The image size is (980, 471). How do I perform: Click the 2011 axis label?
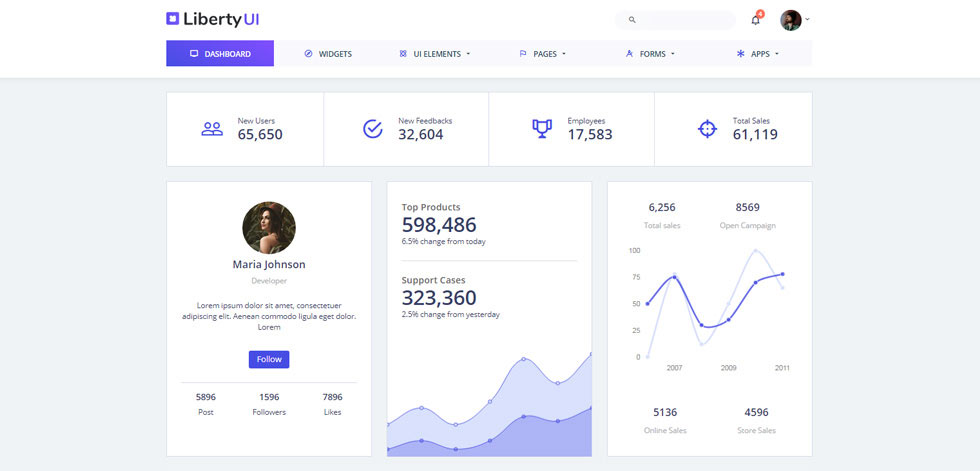coord(782,368)
